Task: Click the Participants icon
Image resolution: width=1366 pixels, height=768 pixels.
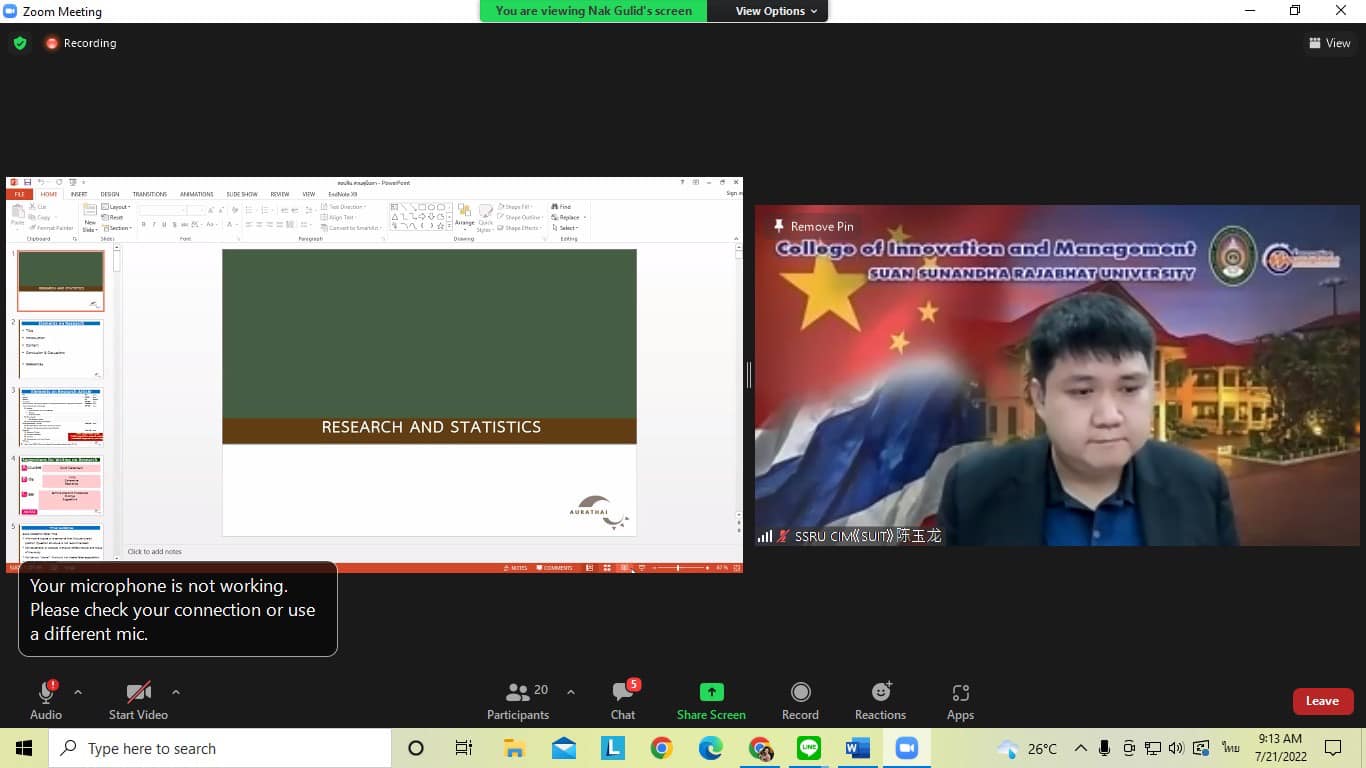Action: 518,693
